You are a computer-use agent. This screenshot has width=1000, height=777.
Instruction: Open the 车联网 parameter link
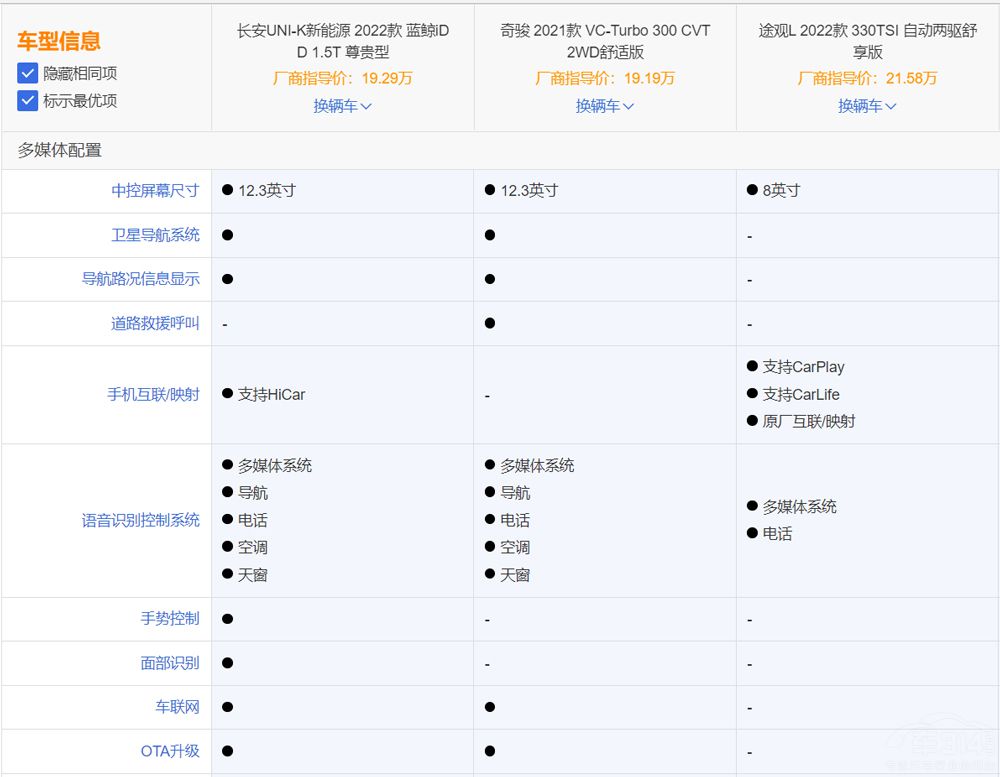click(x=177, y=706)
